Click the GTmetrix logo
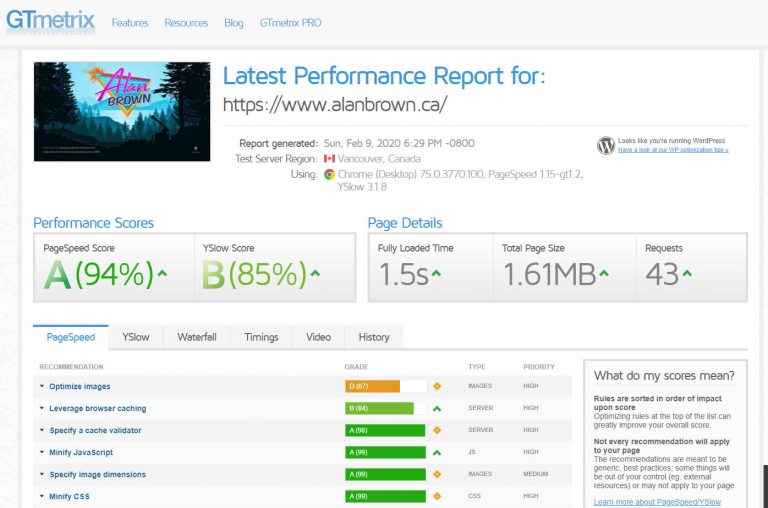The image size is (768, 508). (50, 22)
